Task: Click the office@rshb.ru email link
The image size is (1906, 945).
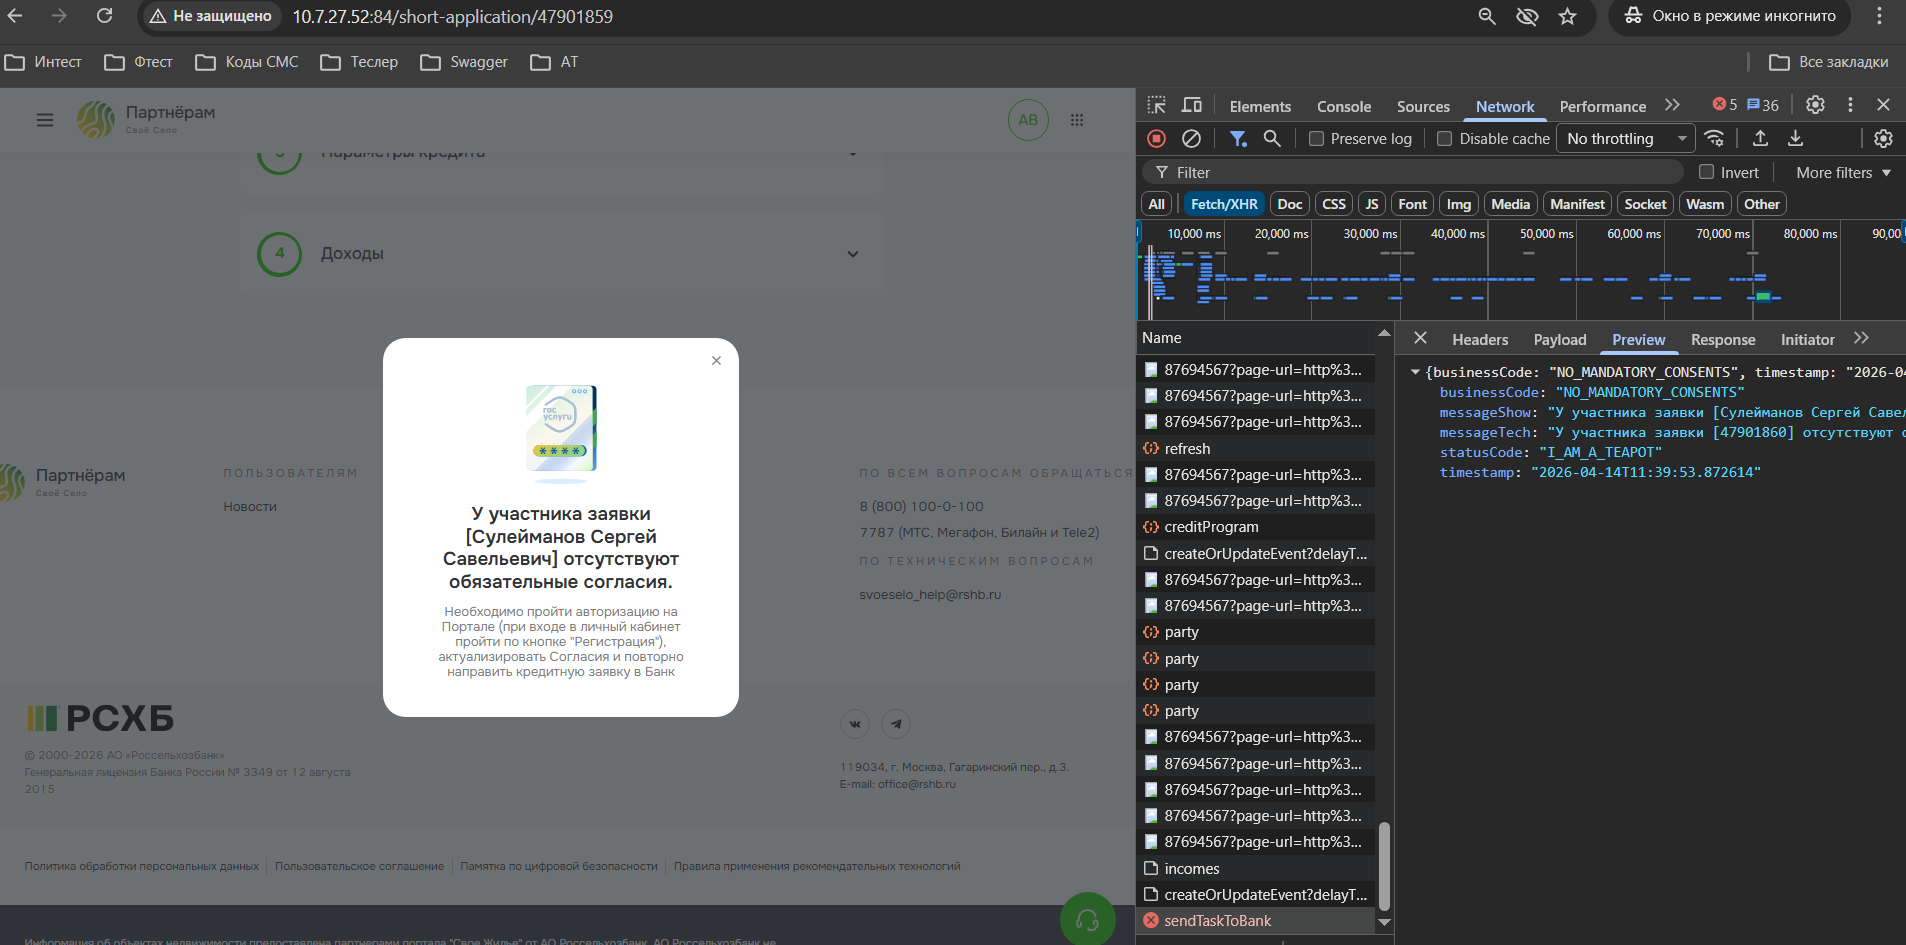Action: [917, 784]
